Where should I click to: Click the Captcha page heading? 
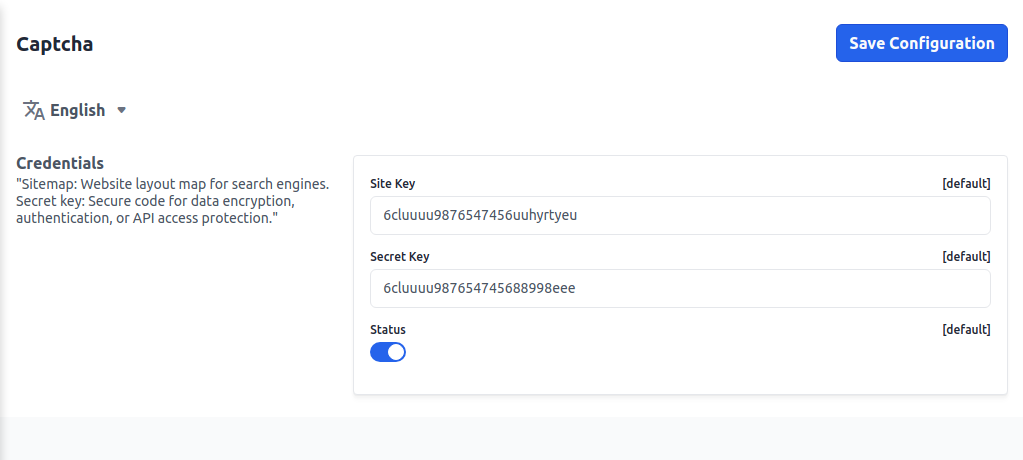[x=55, y=44]
